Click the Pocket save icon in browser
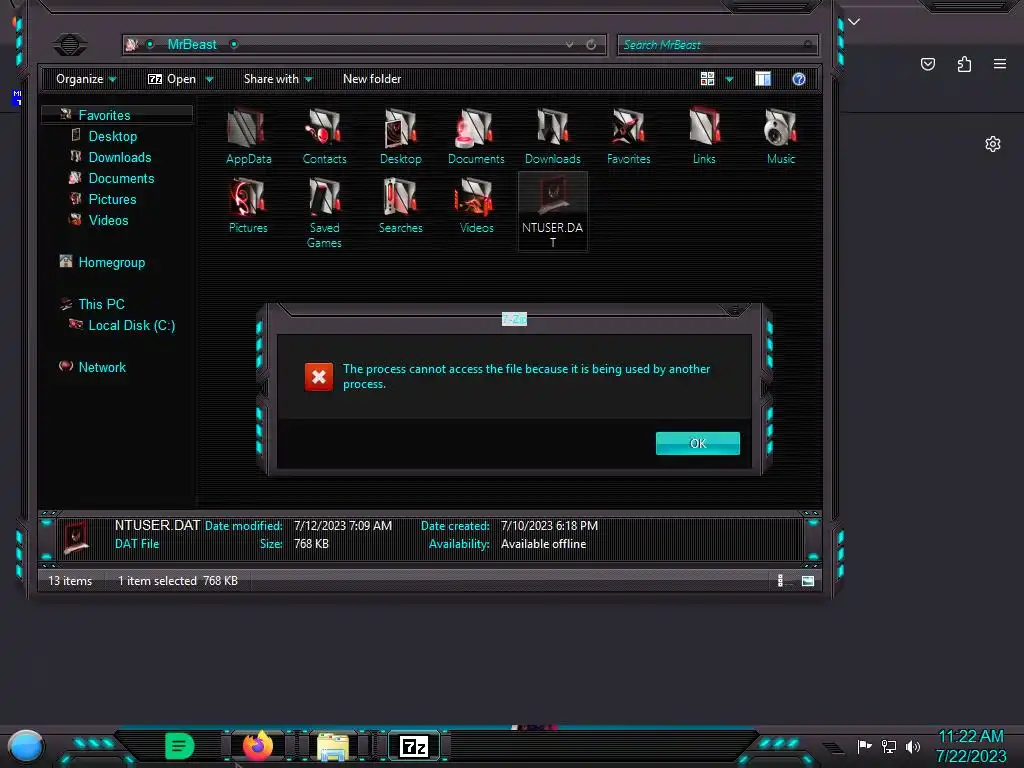This screenshot has width=1024, height=768. 928,64
